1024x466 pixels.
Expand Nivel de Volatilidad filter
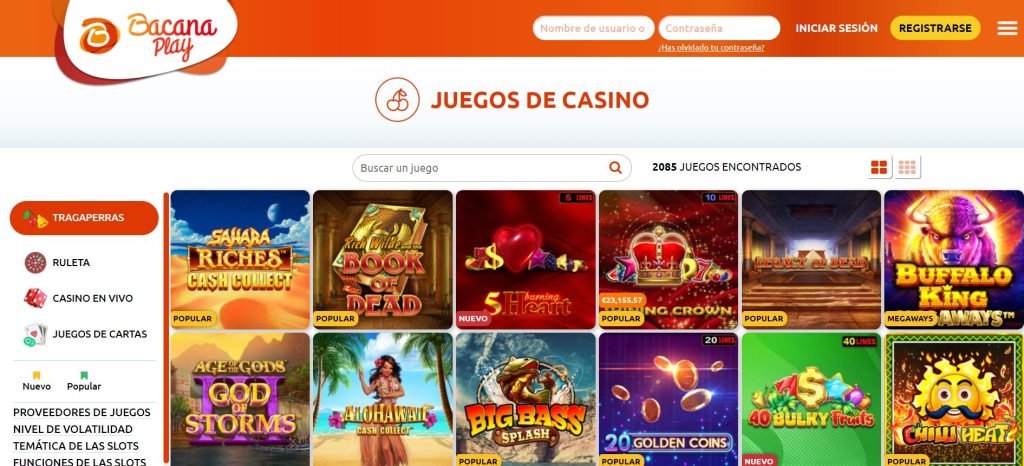coord(72,429)
